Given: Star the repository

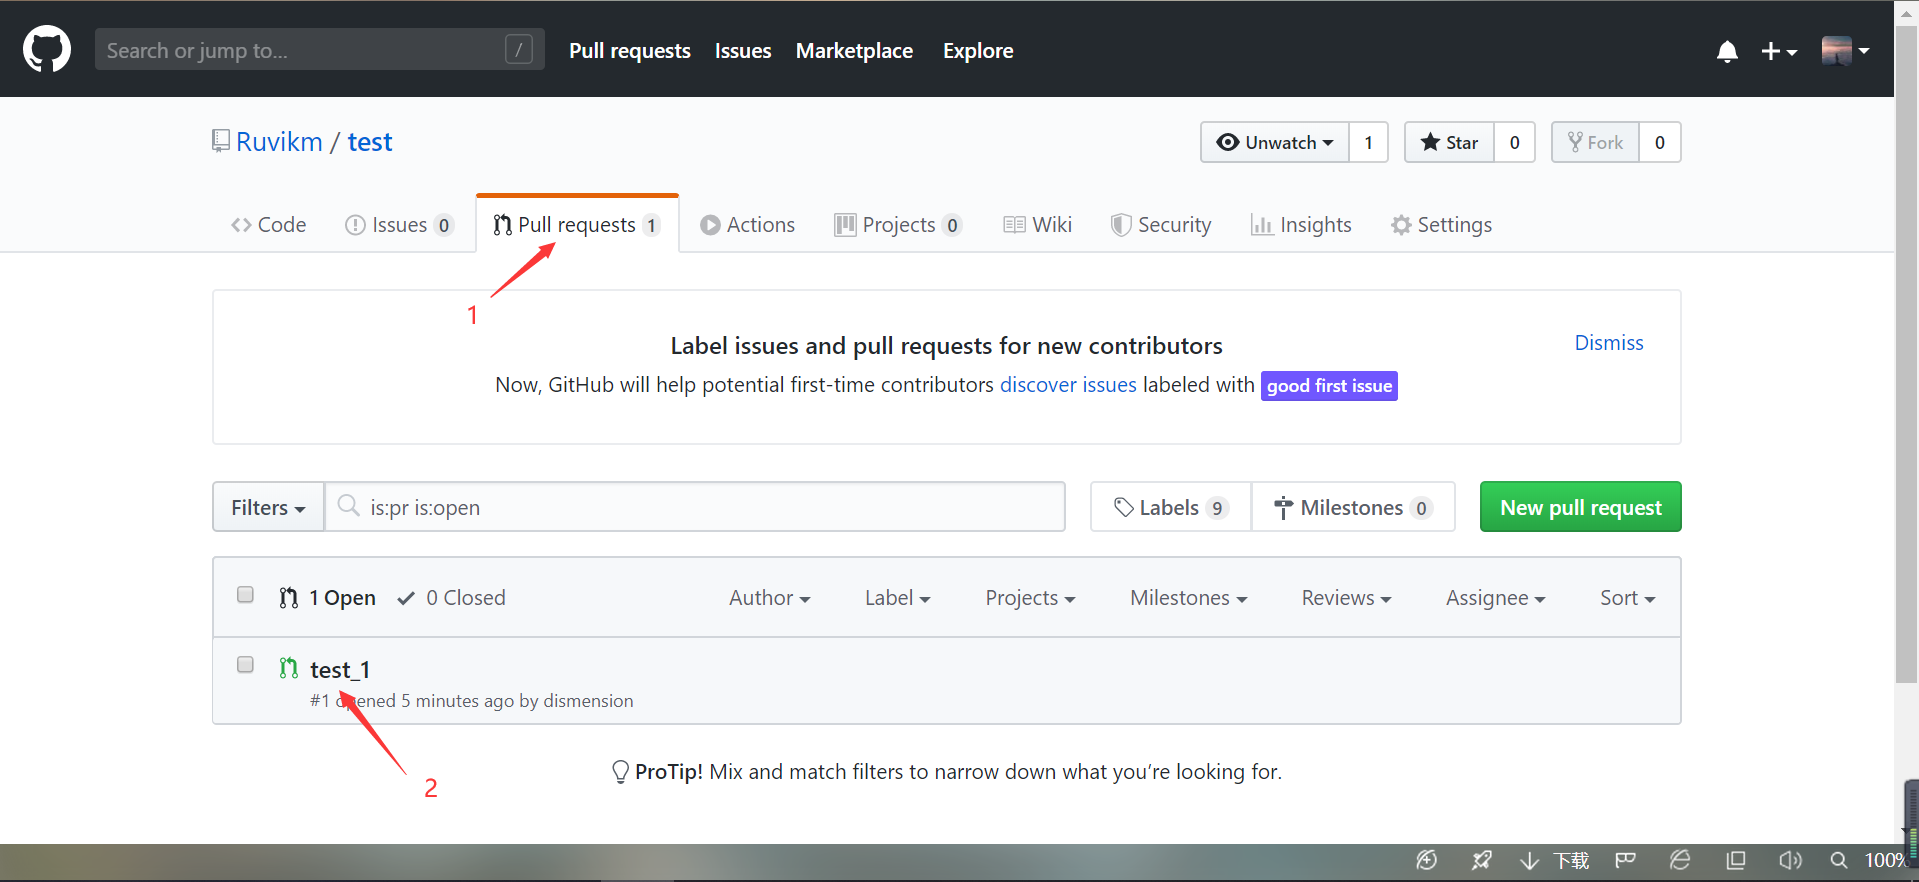Looking at the screenshot, I should 1449,142.
